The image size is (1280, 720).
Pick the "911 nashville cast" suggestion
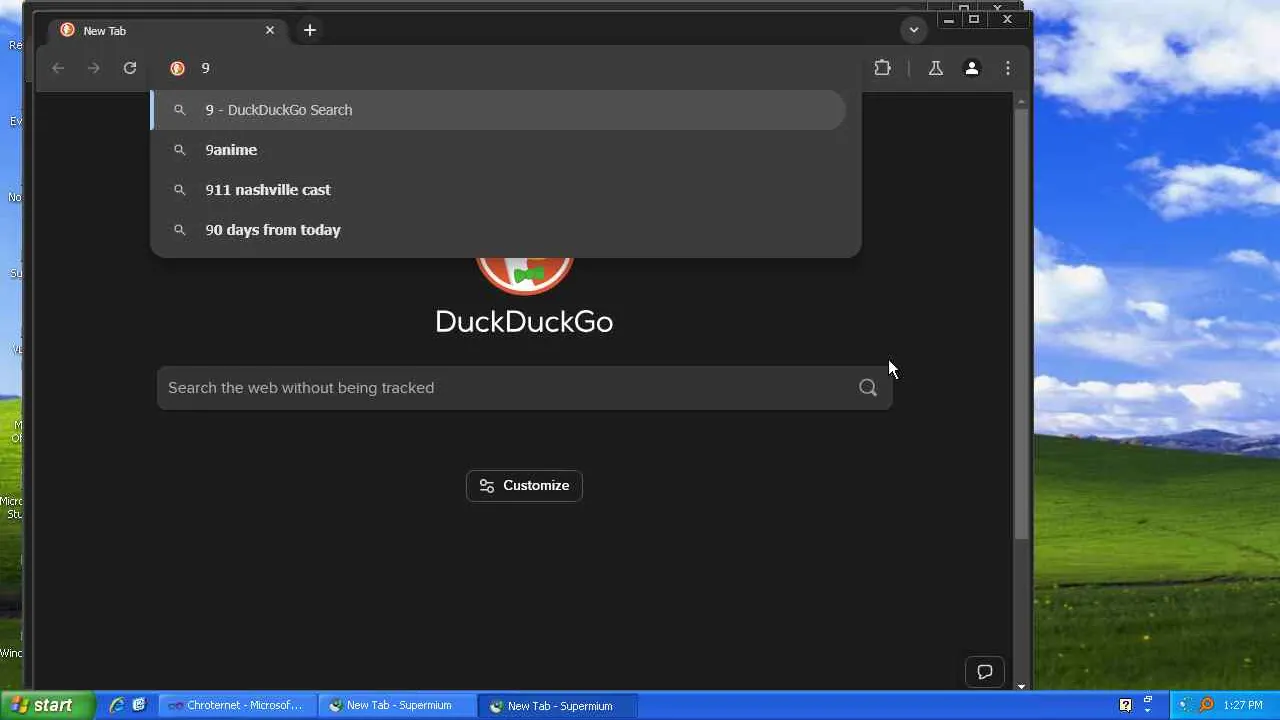498,190
